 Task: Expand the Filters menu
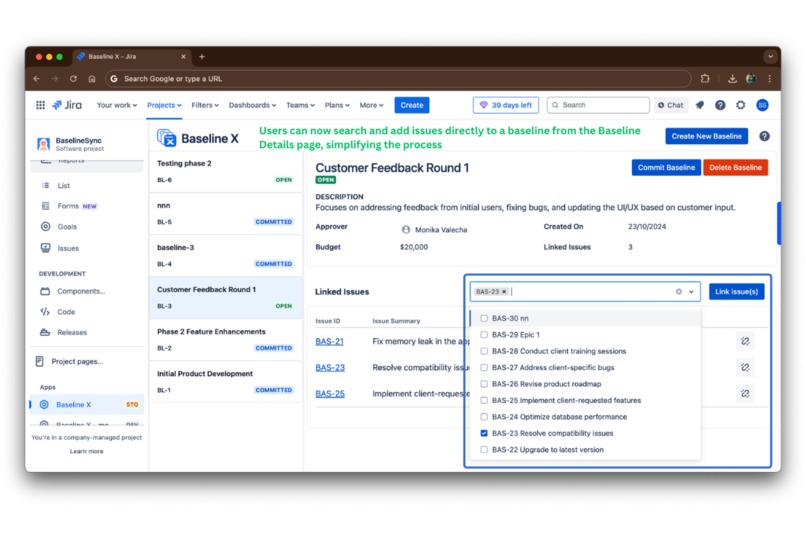[205, 105]
